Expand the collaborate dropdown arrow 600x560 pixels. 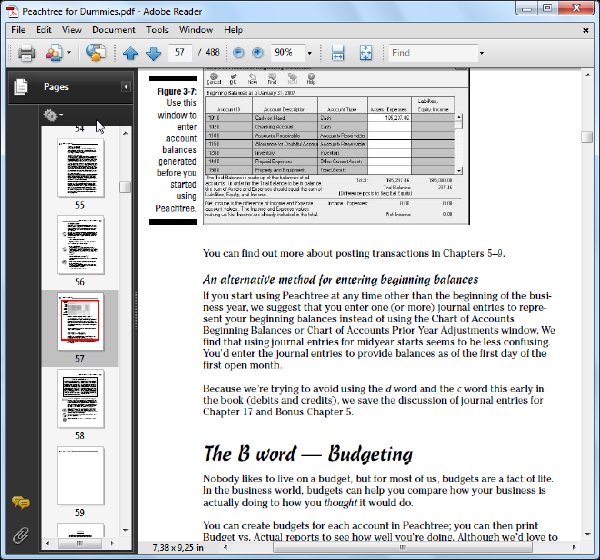coord(69,52)
